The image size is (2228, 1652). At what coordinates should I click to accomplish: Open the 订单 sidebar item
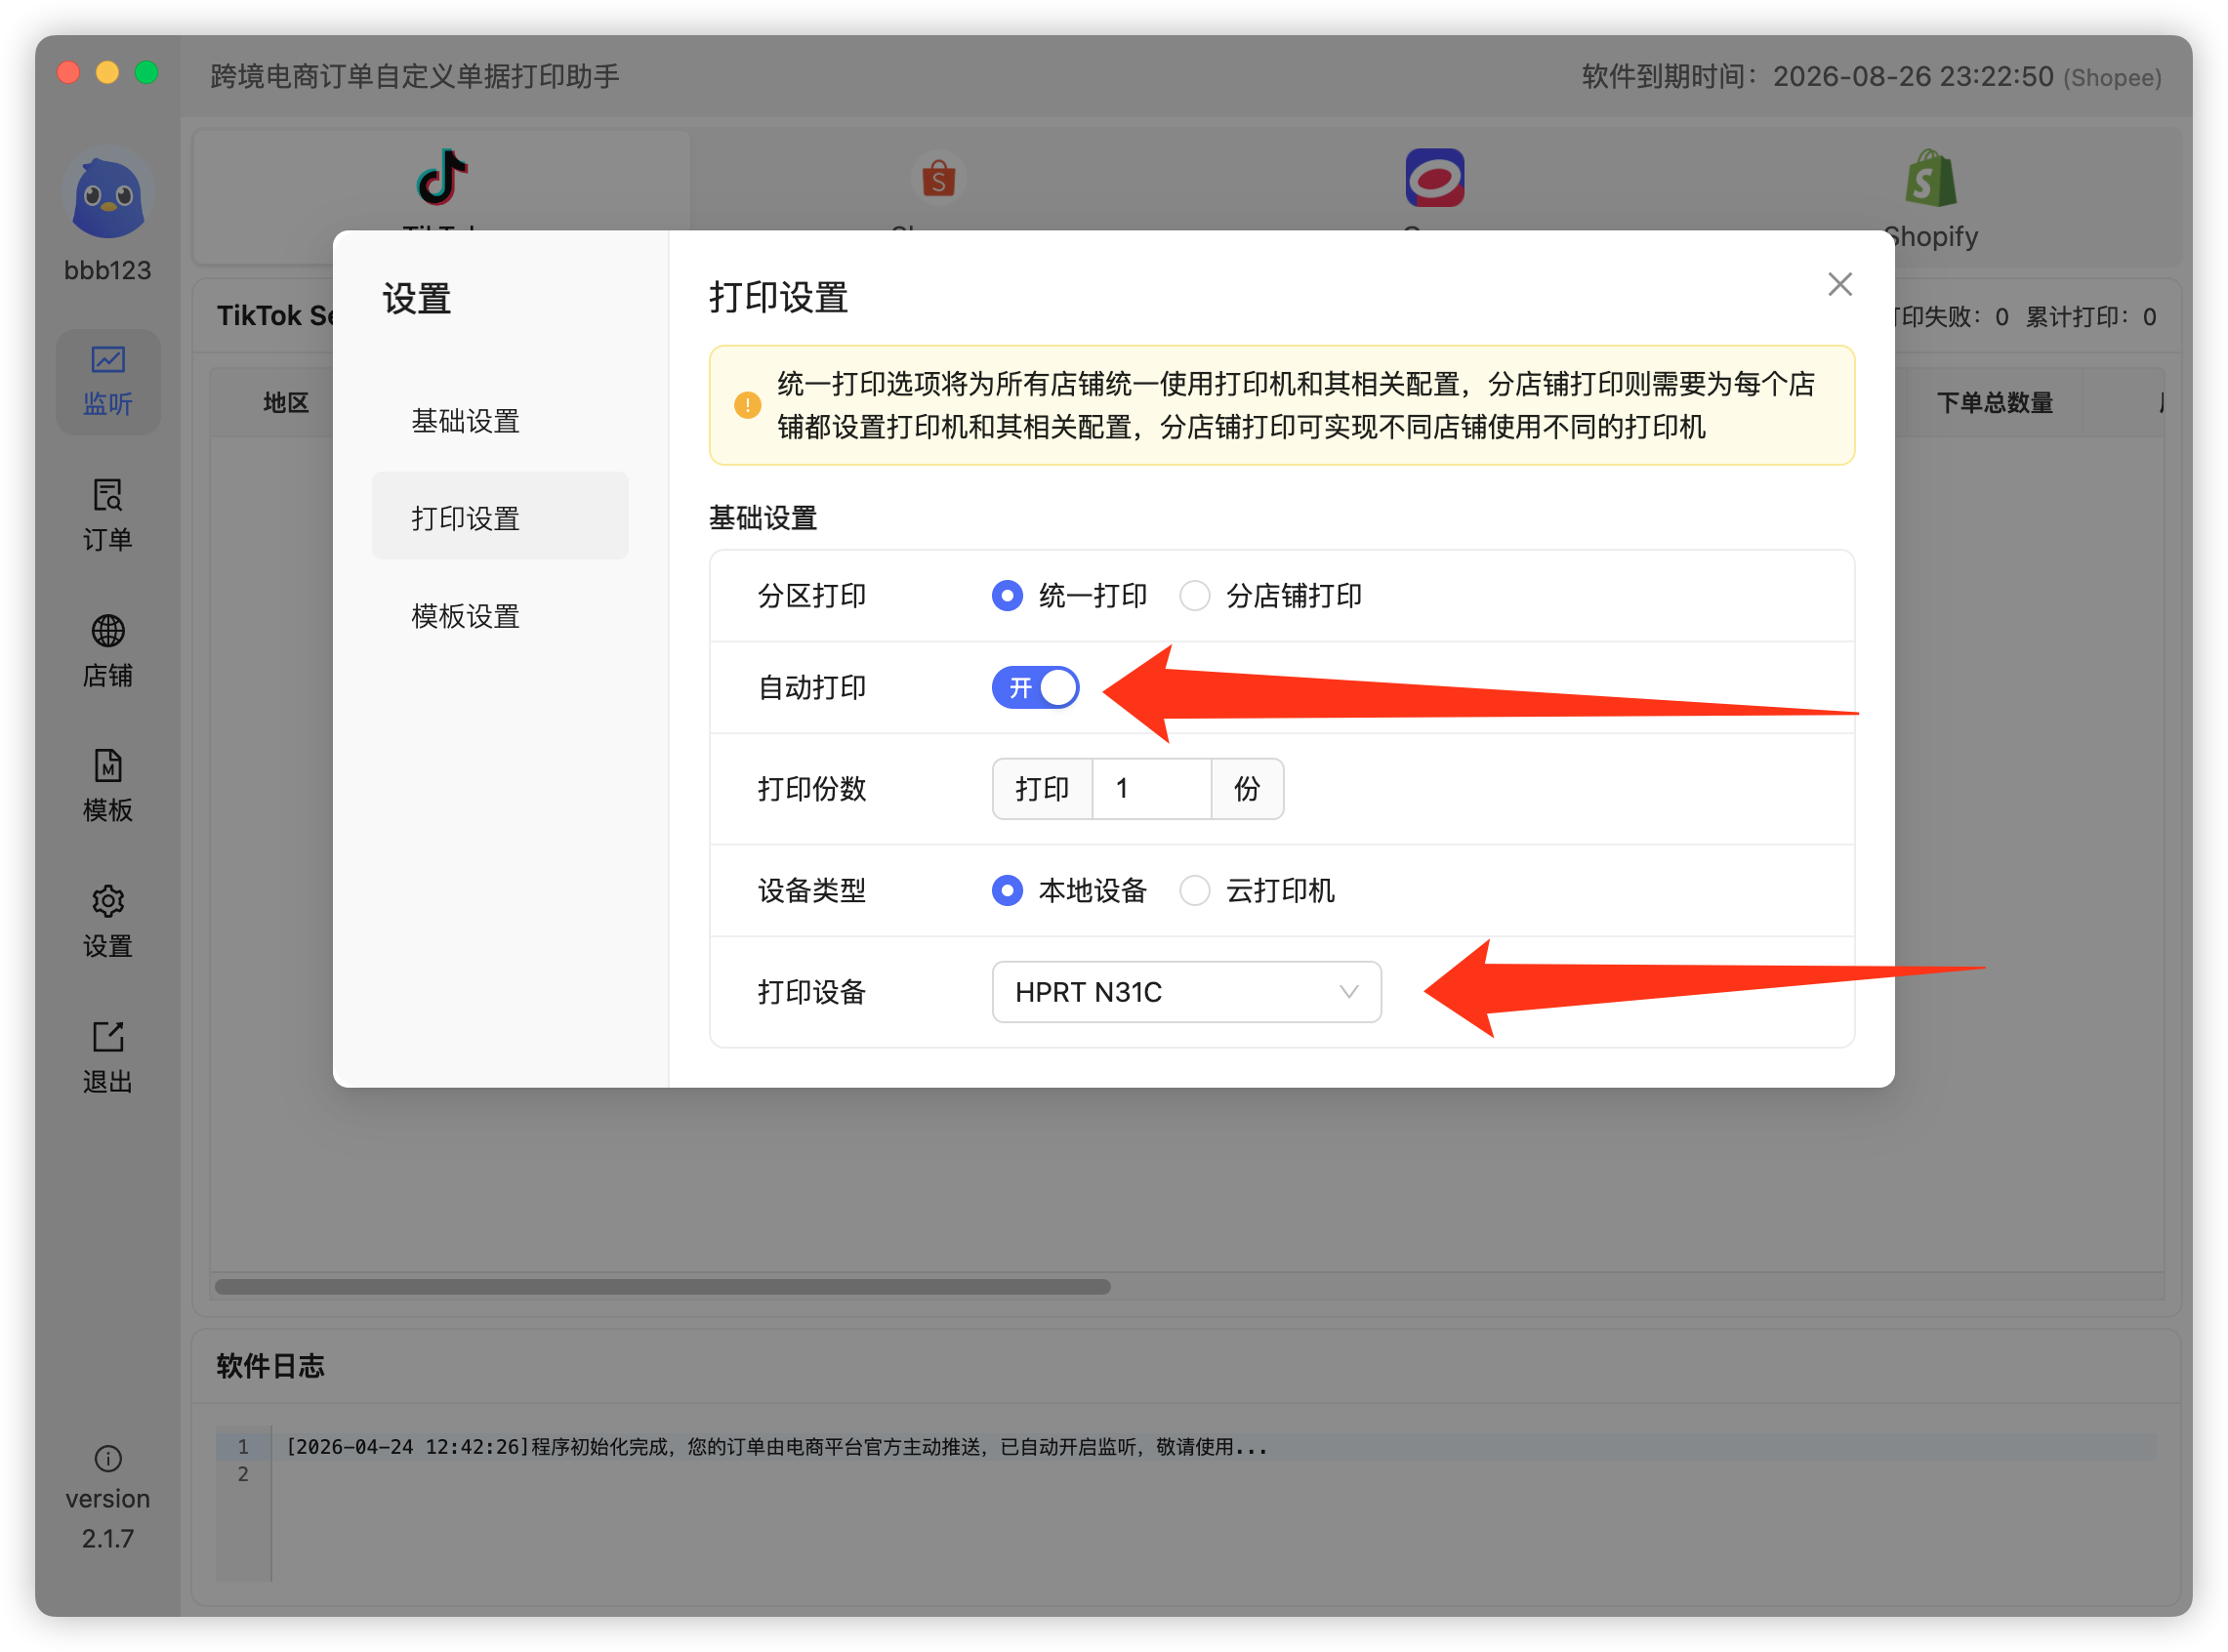(107, 517)
